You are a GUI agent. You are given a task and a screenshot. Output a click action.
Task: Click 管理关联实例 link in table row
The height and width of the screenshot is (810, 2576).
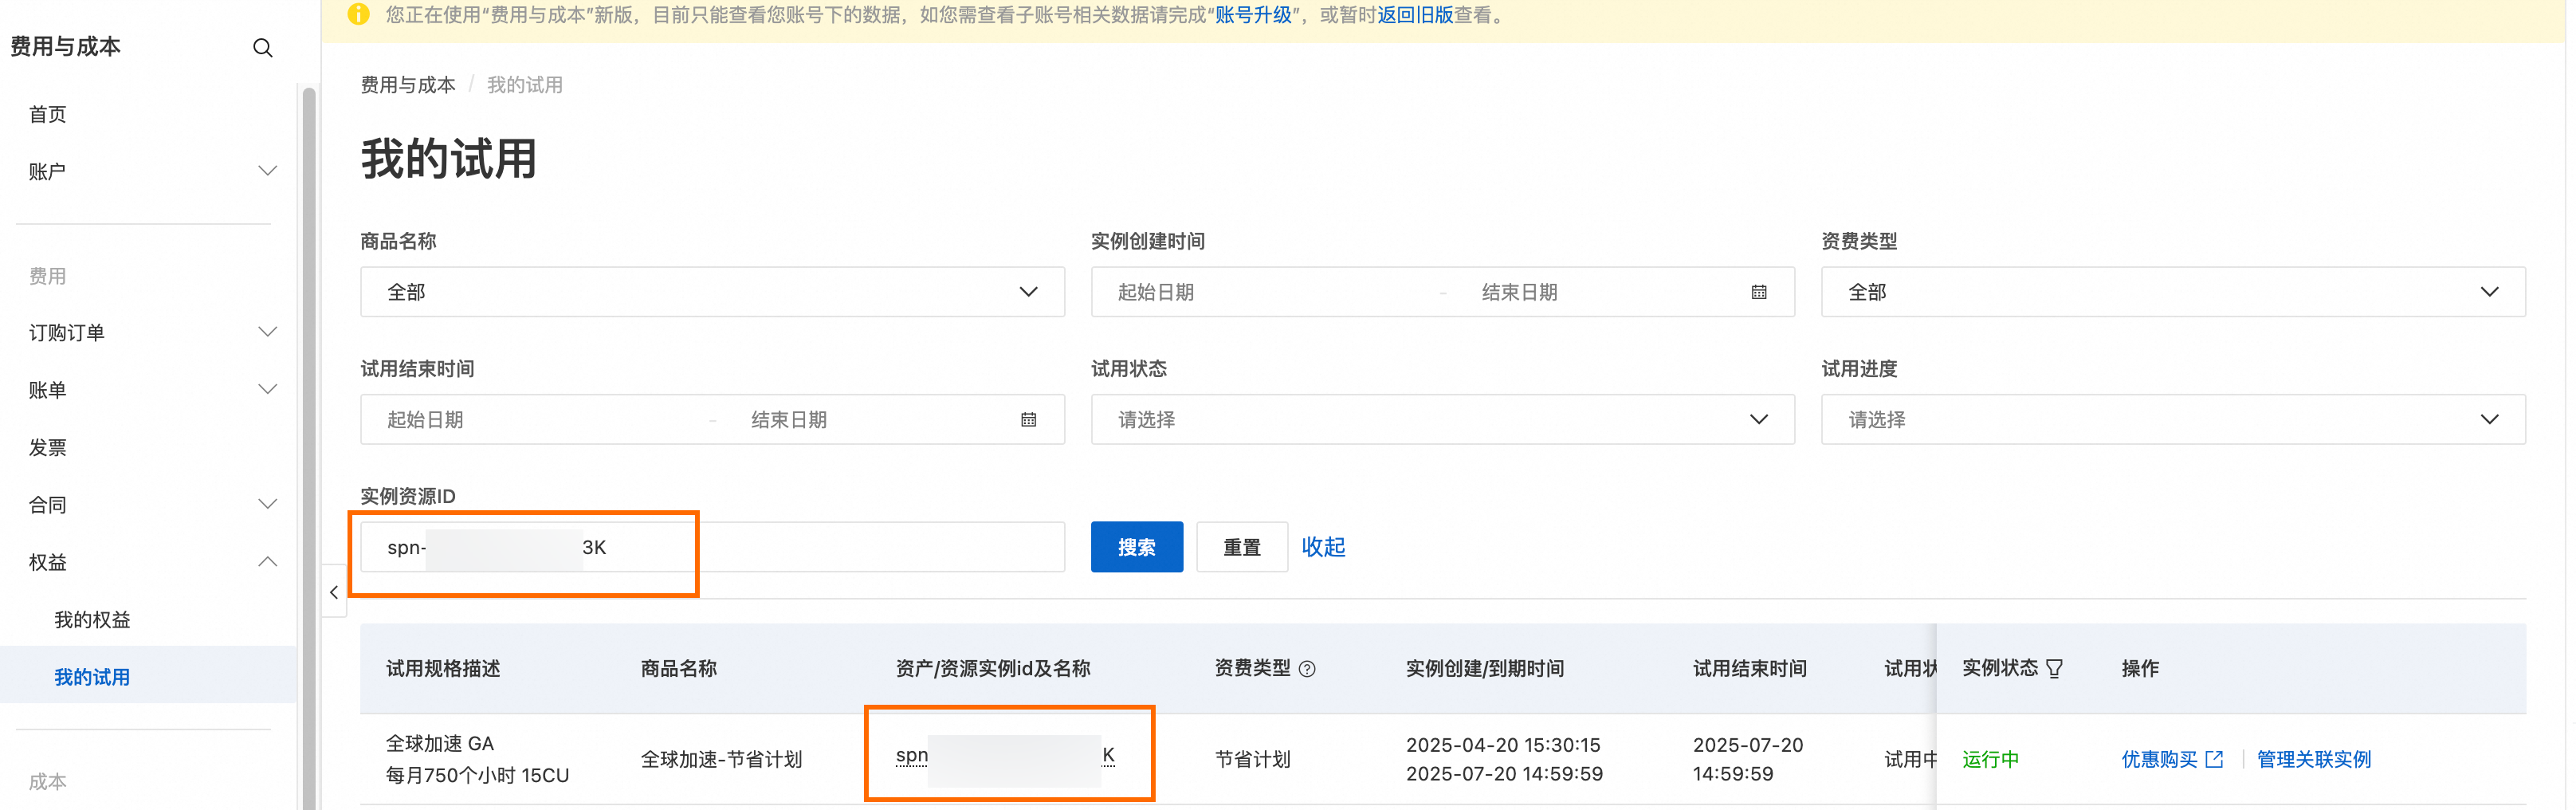coord(2314,759)
